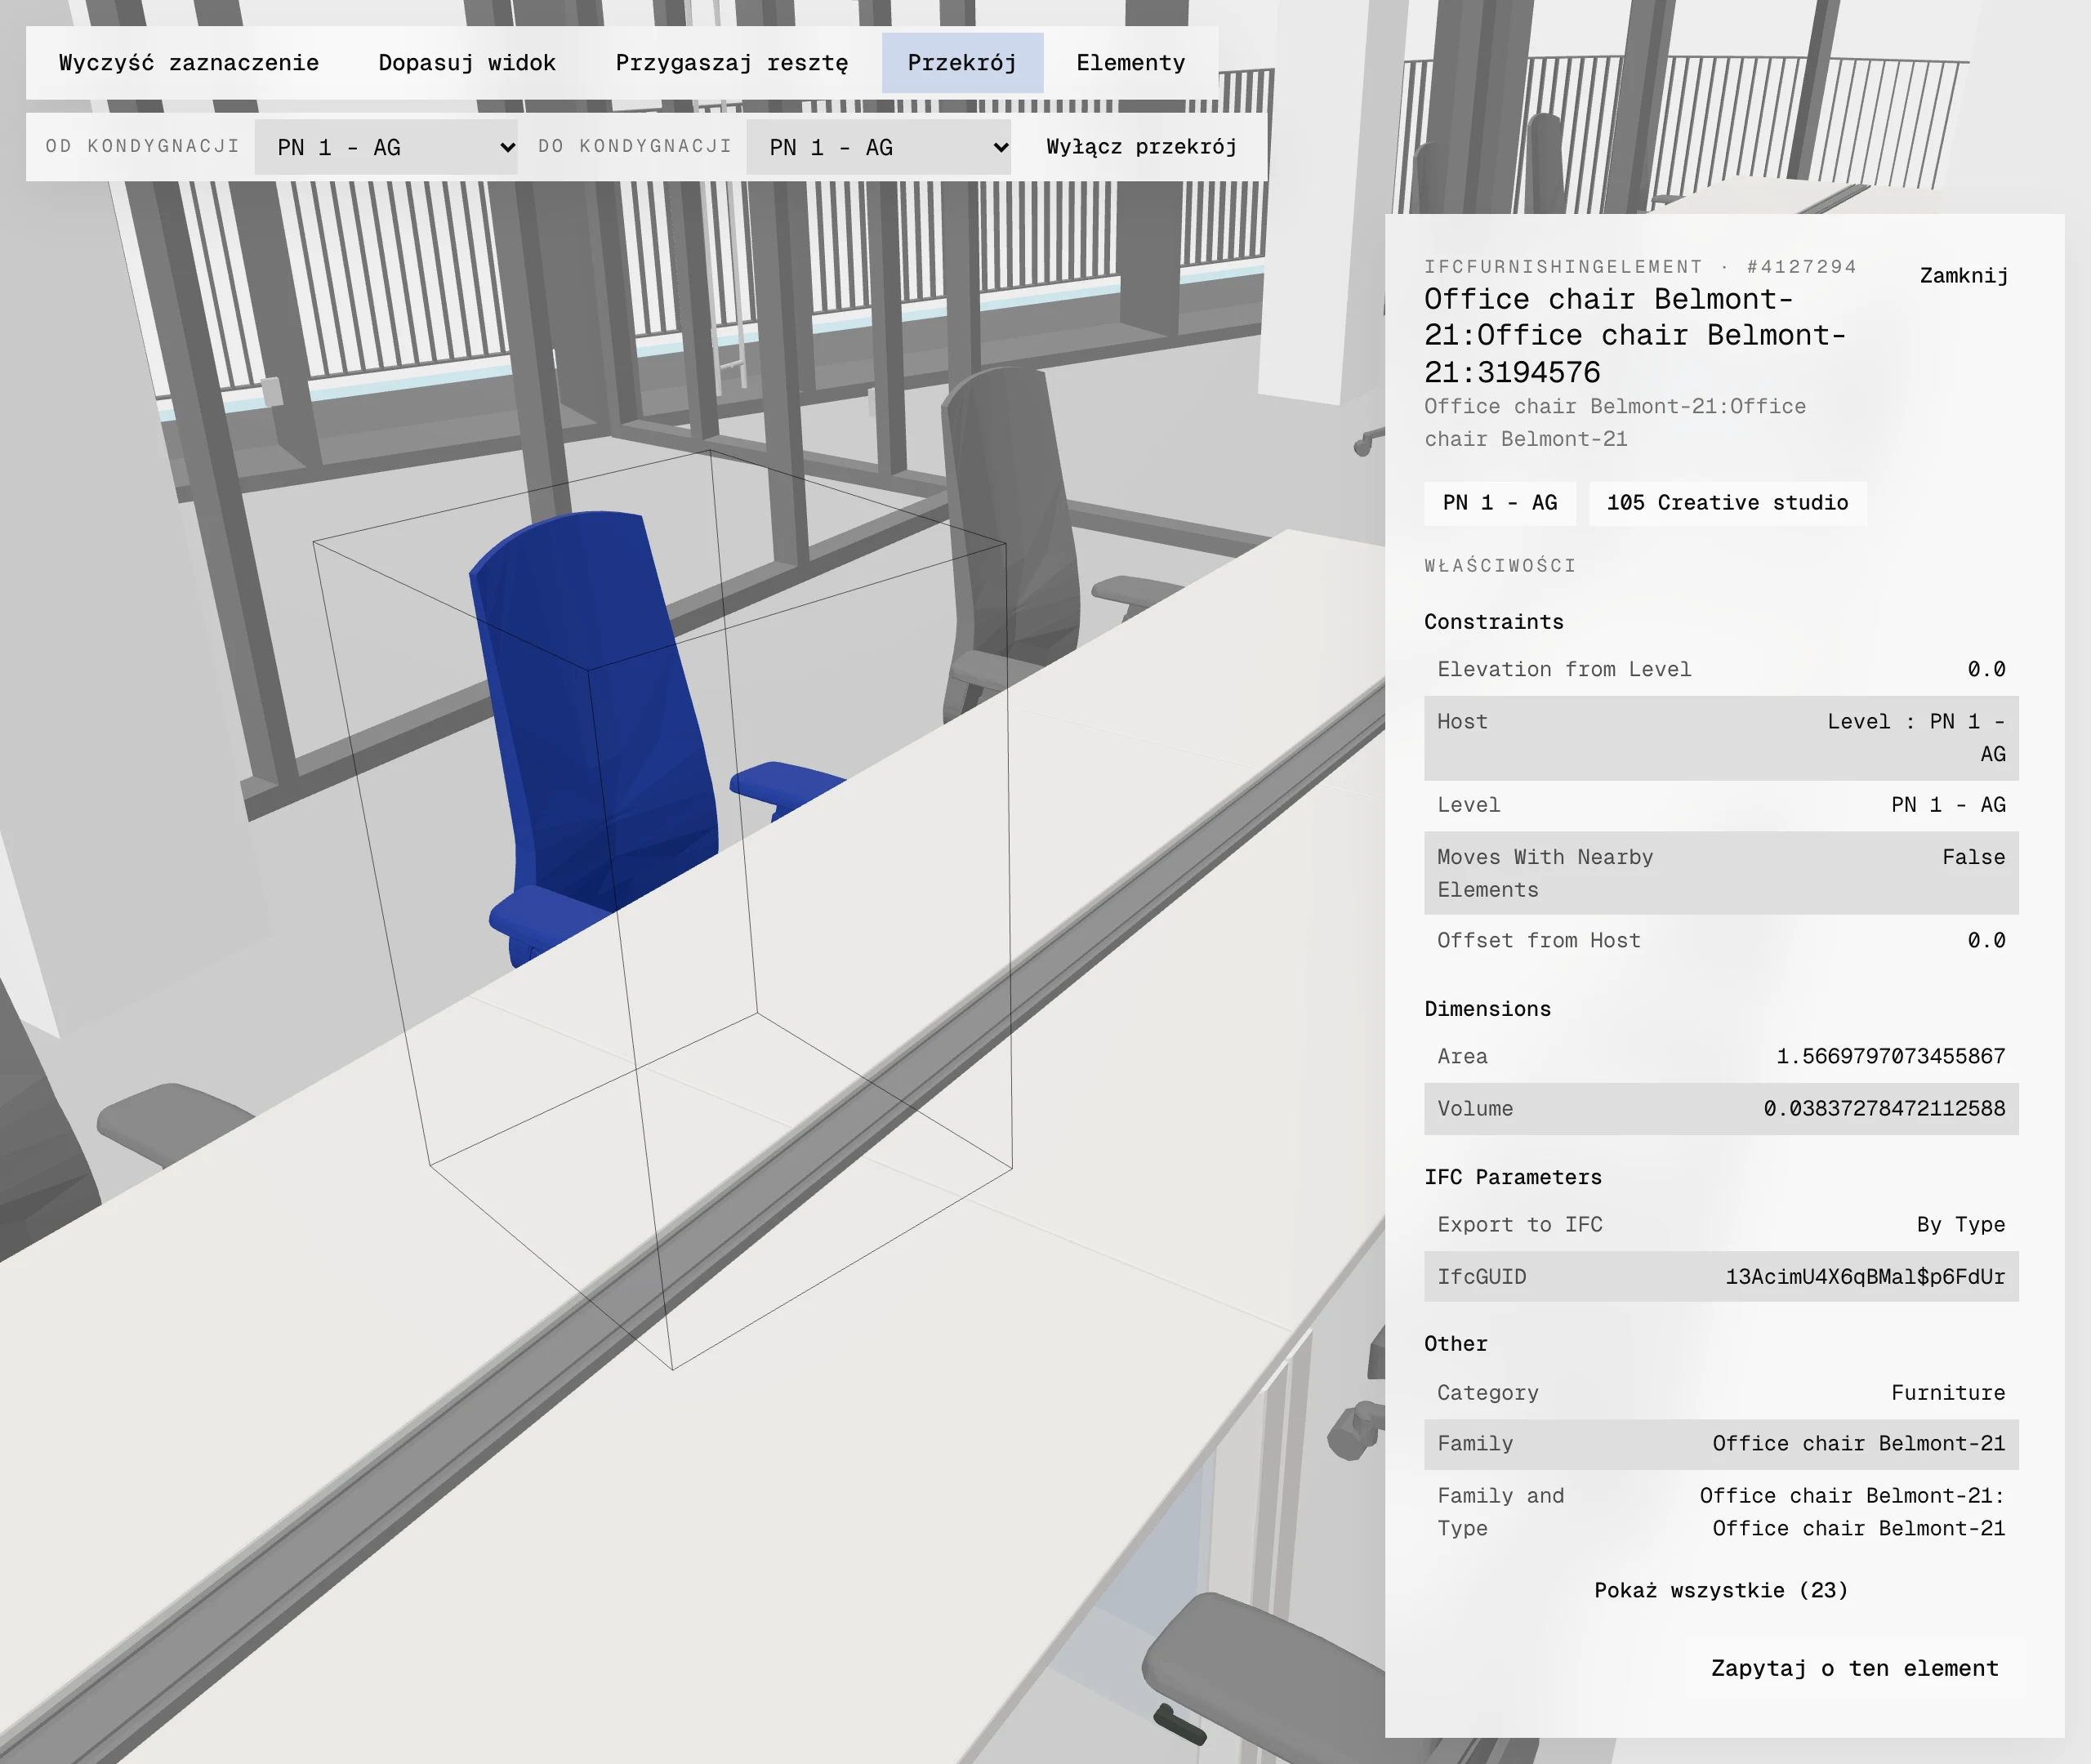Click the PN 1 - AG level chip
This screenshot has width=2091, height=1764.
(x=1500, y=503)
